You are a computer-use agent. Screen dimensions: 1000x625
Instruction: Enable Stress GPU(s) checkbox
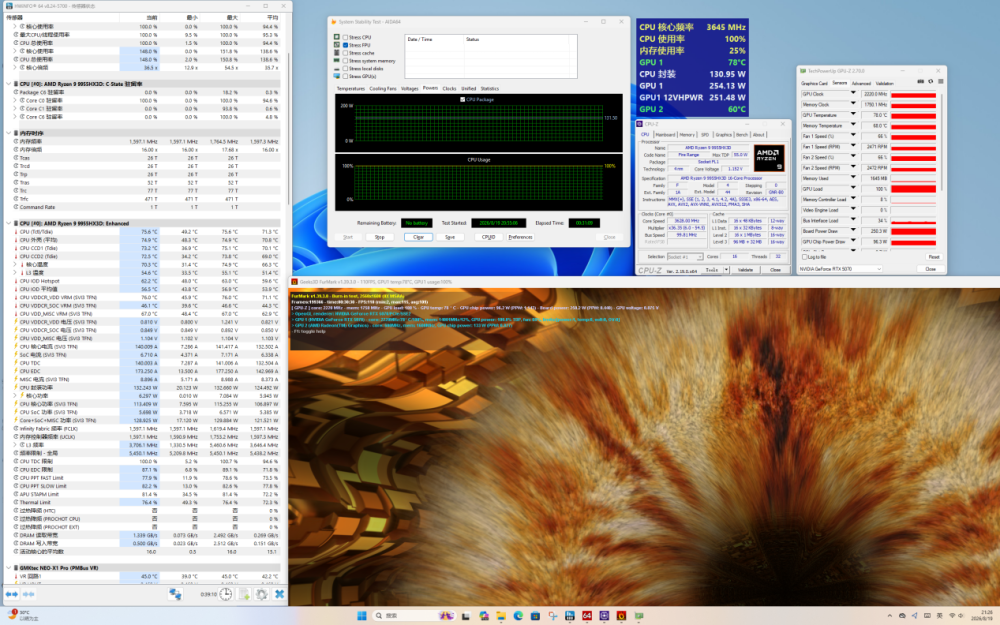coord(346,76)
